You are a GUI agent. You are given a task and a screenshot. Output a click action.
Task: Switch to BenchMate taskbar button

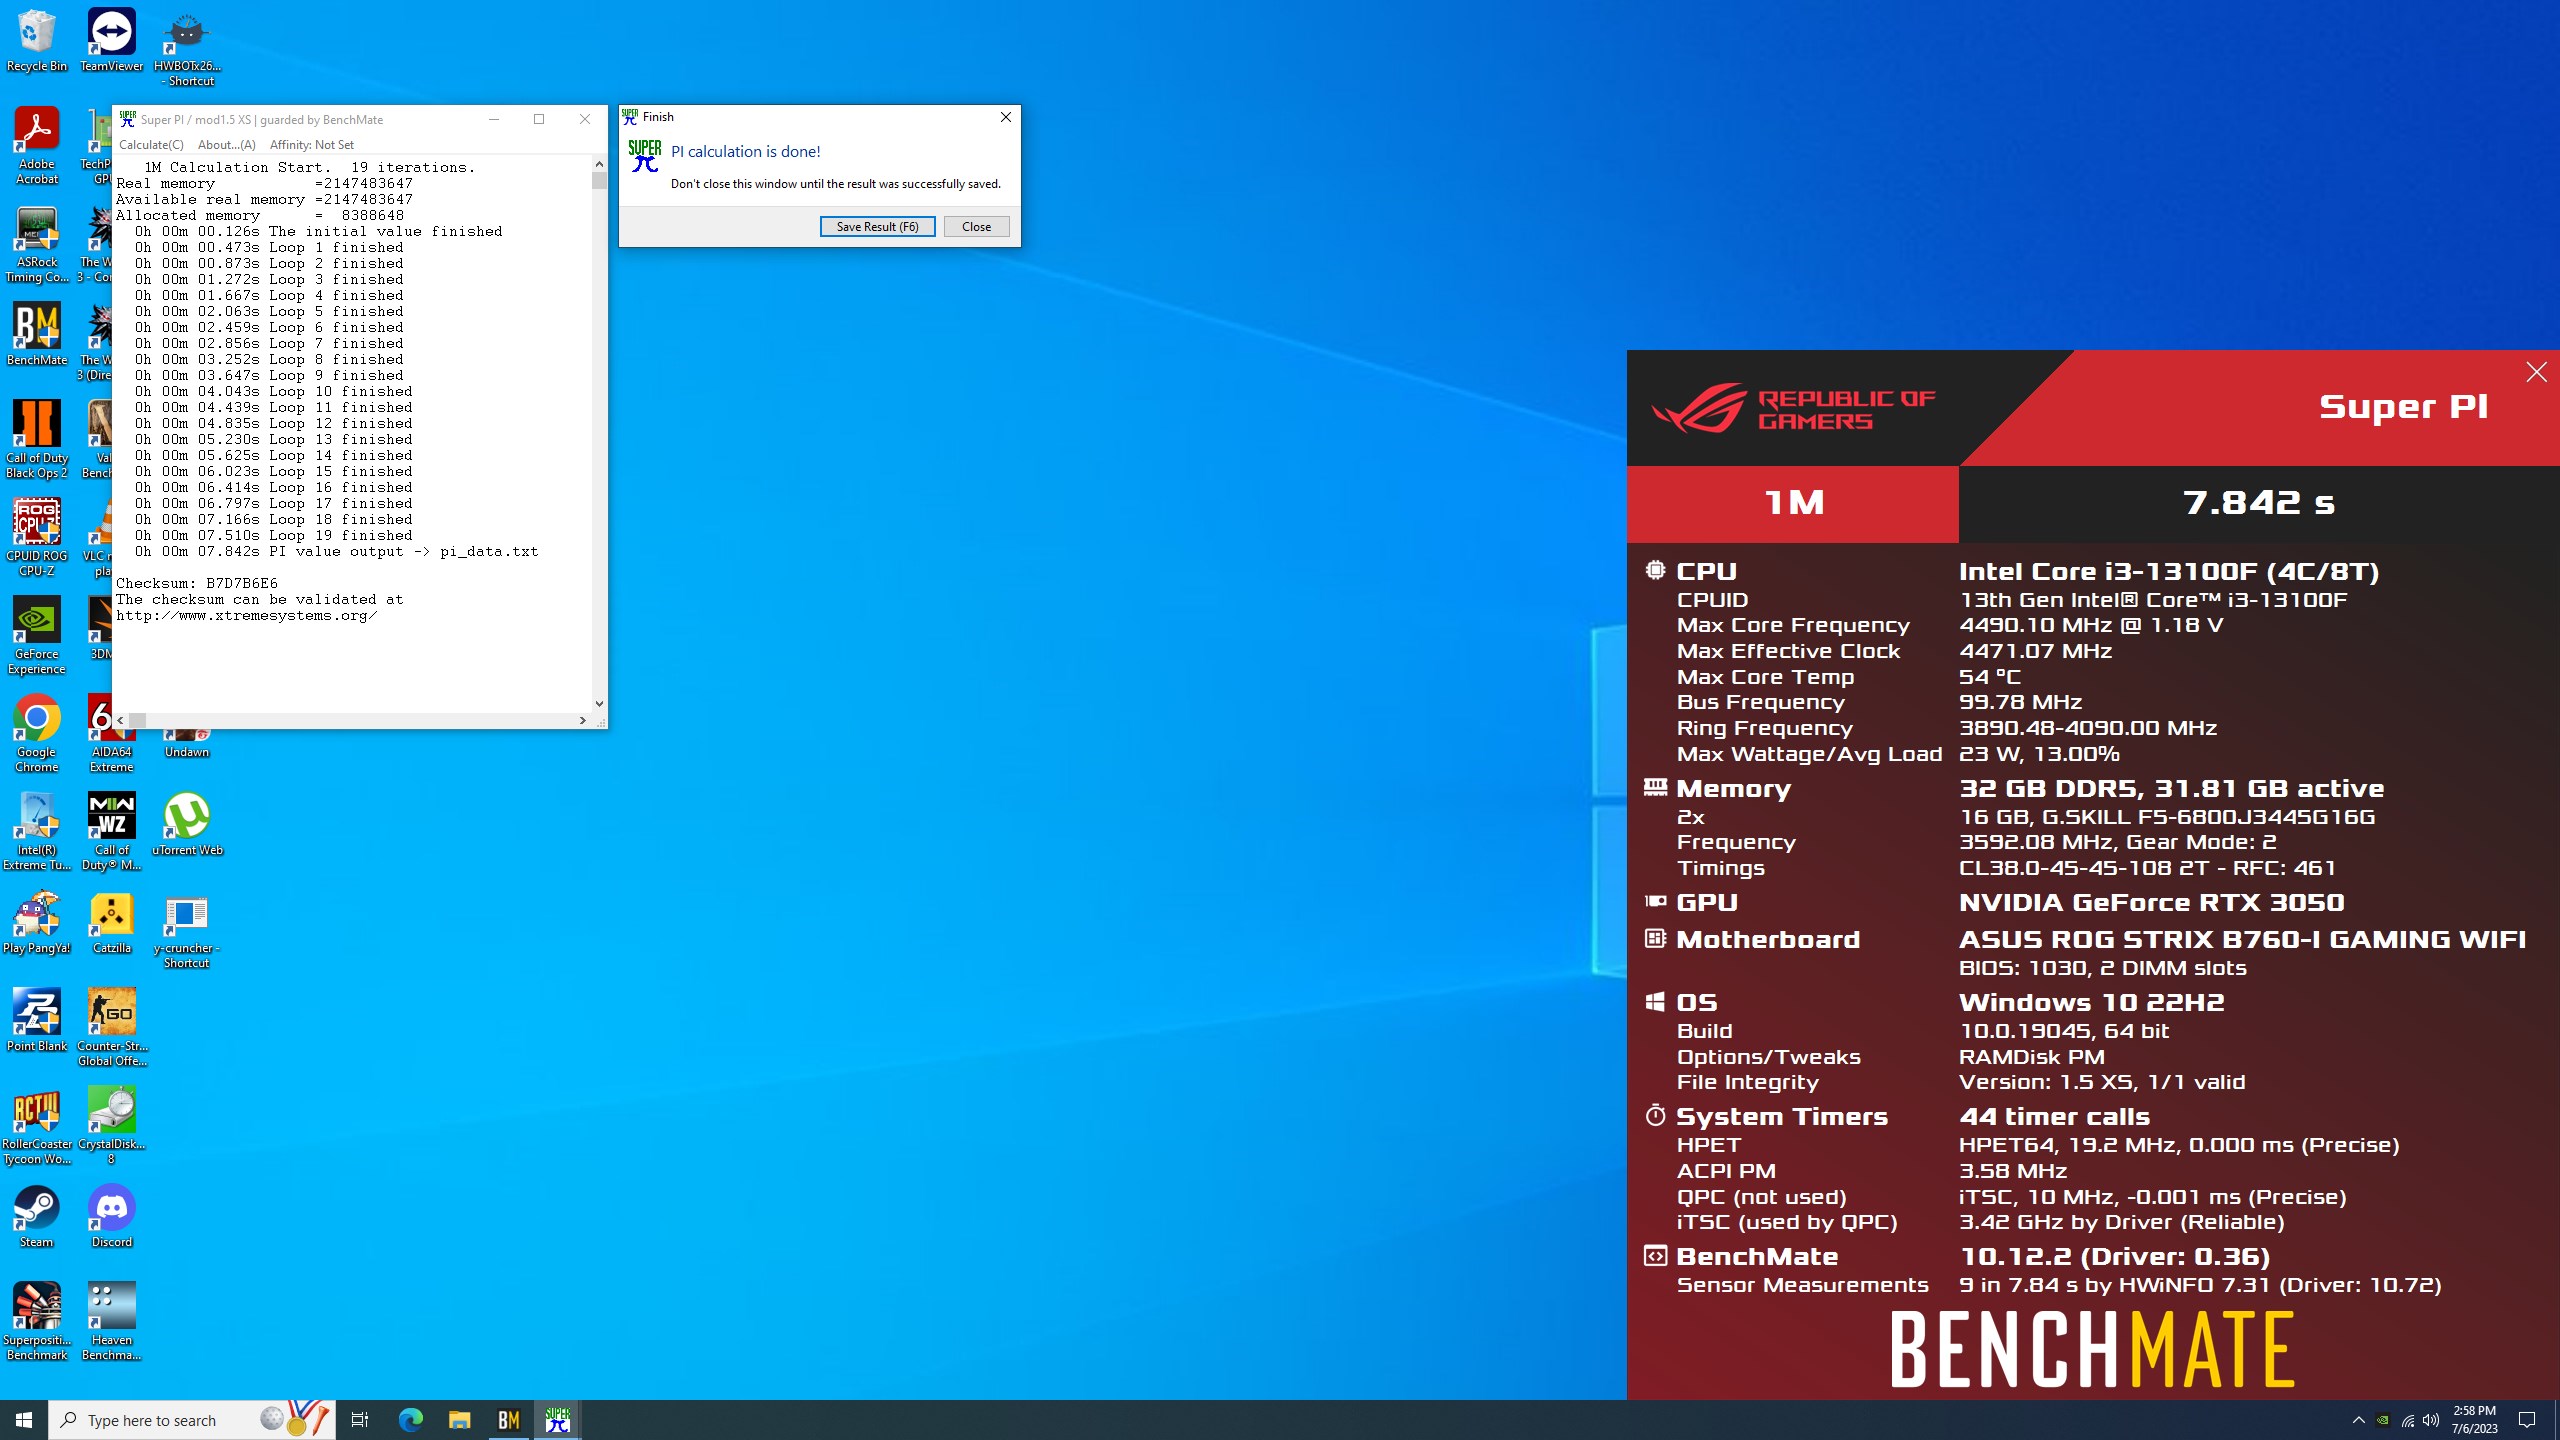click(509, 1420)
